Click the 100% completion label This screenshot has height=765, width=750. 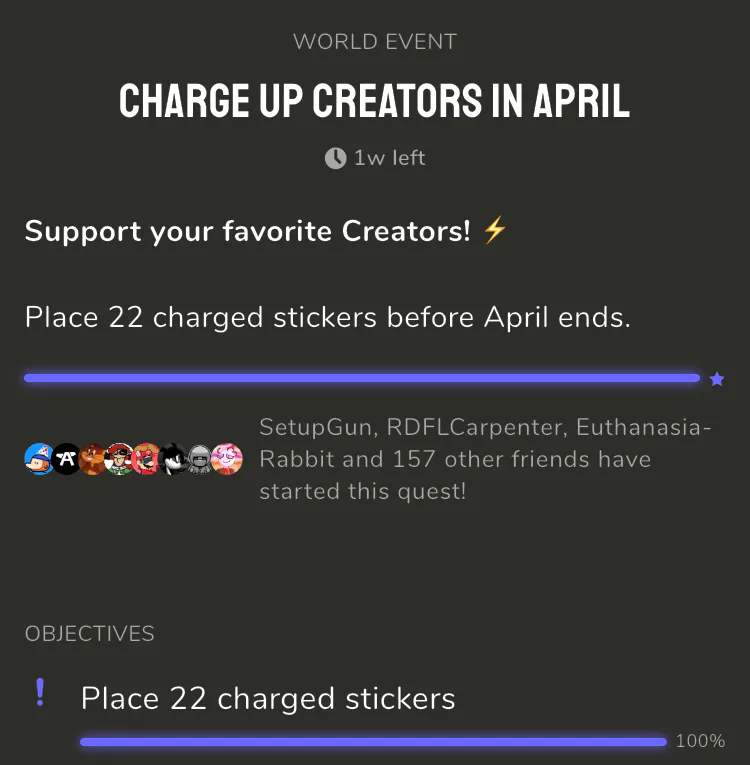pos(700,742)
